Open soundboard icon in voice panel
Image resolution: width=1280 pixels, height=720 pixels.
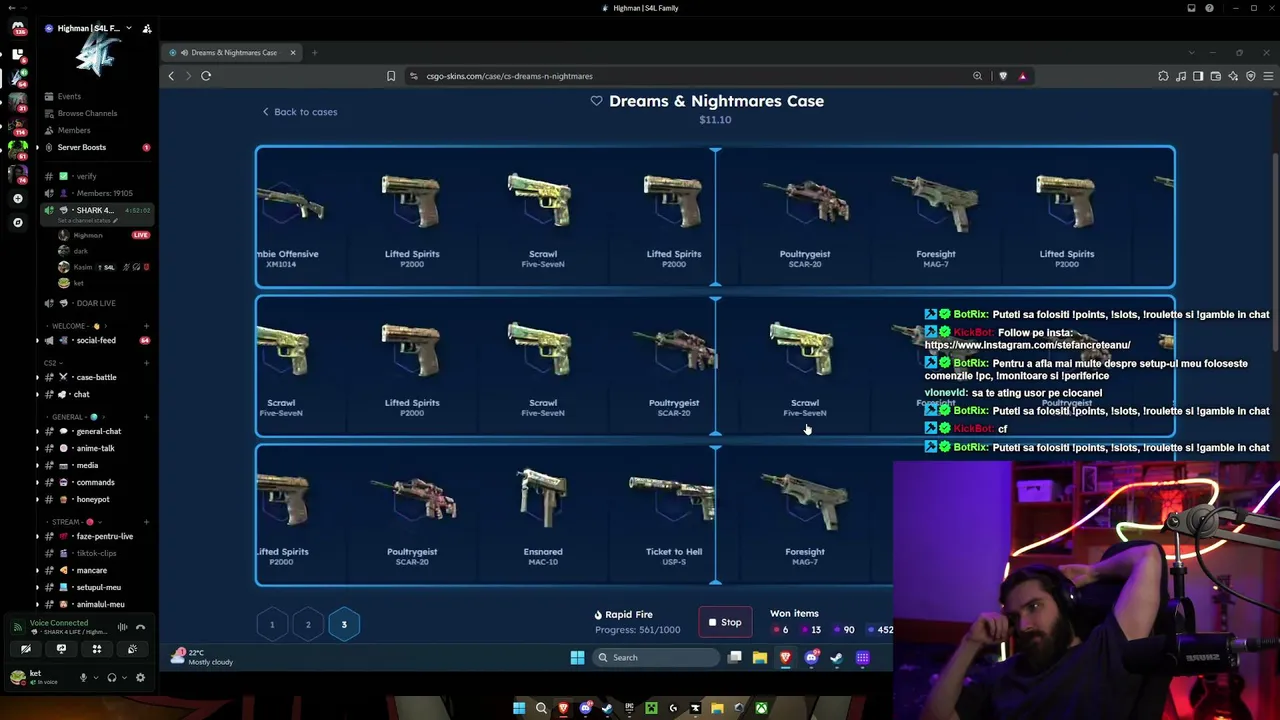coord(132,650)
